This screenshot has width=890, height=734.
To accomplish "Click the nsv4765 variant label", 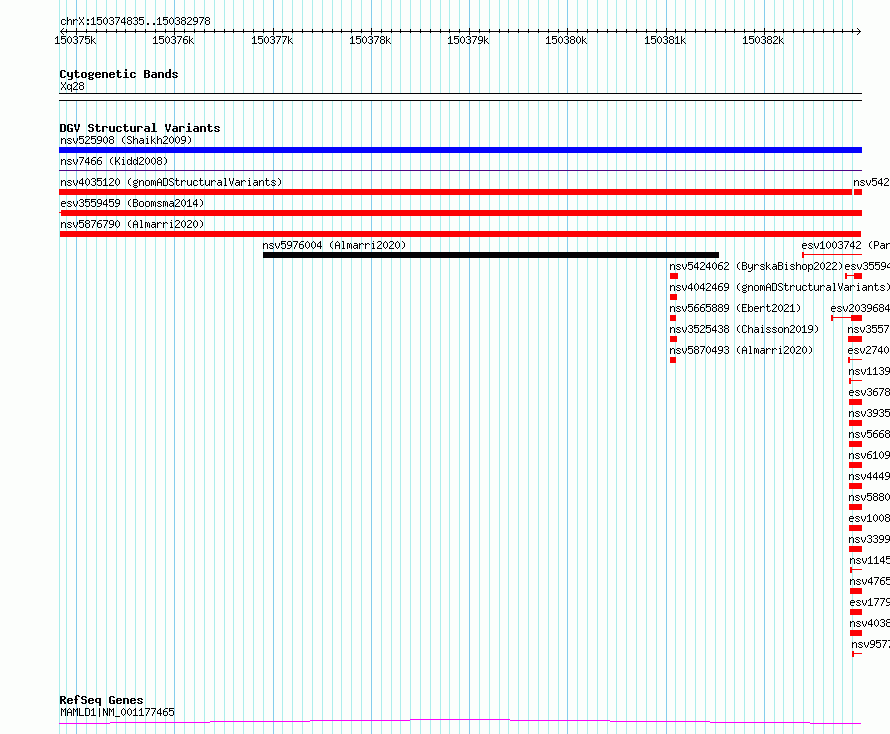I will [870, 581].
